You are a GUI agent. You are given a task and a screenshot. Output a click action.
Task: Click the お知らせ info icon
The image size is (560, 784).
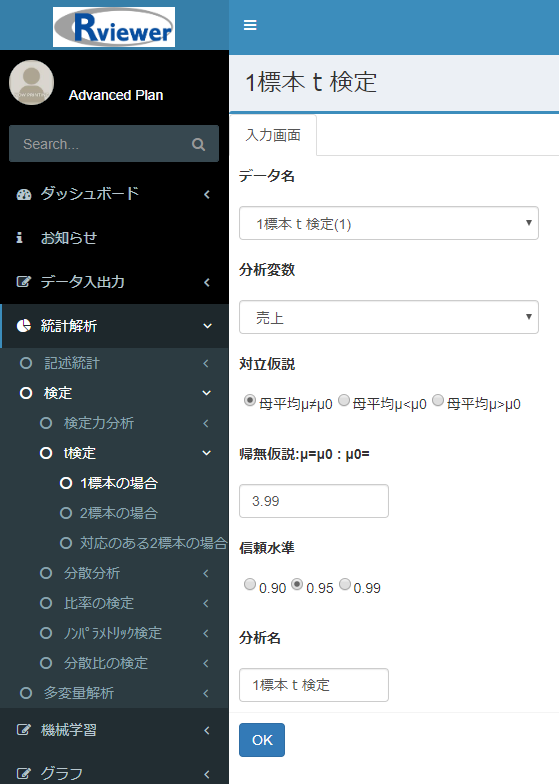click(x=20, y=238)
